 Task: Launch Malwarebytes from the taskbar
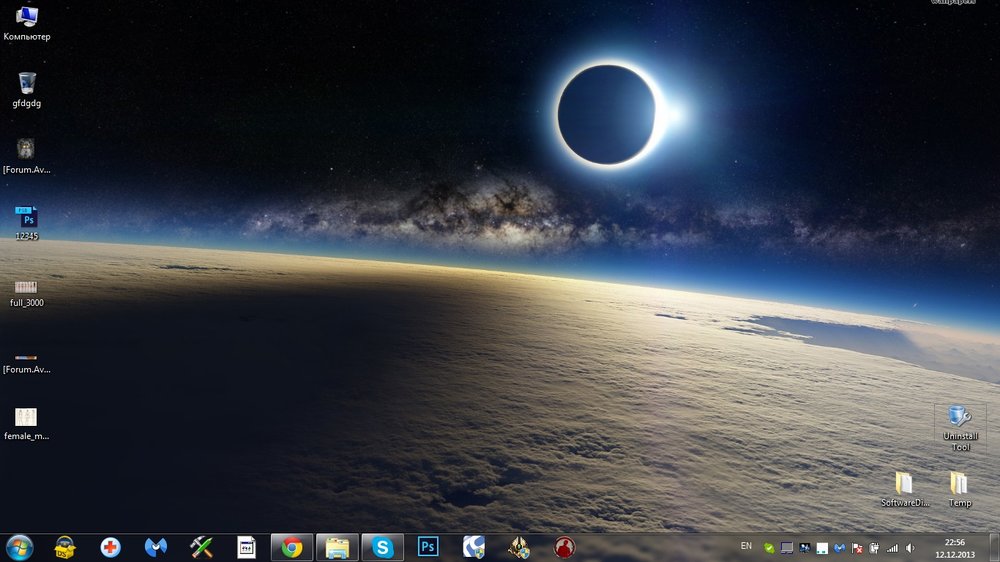pos(156,547)
